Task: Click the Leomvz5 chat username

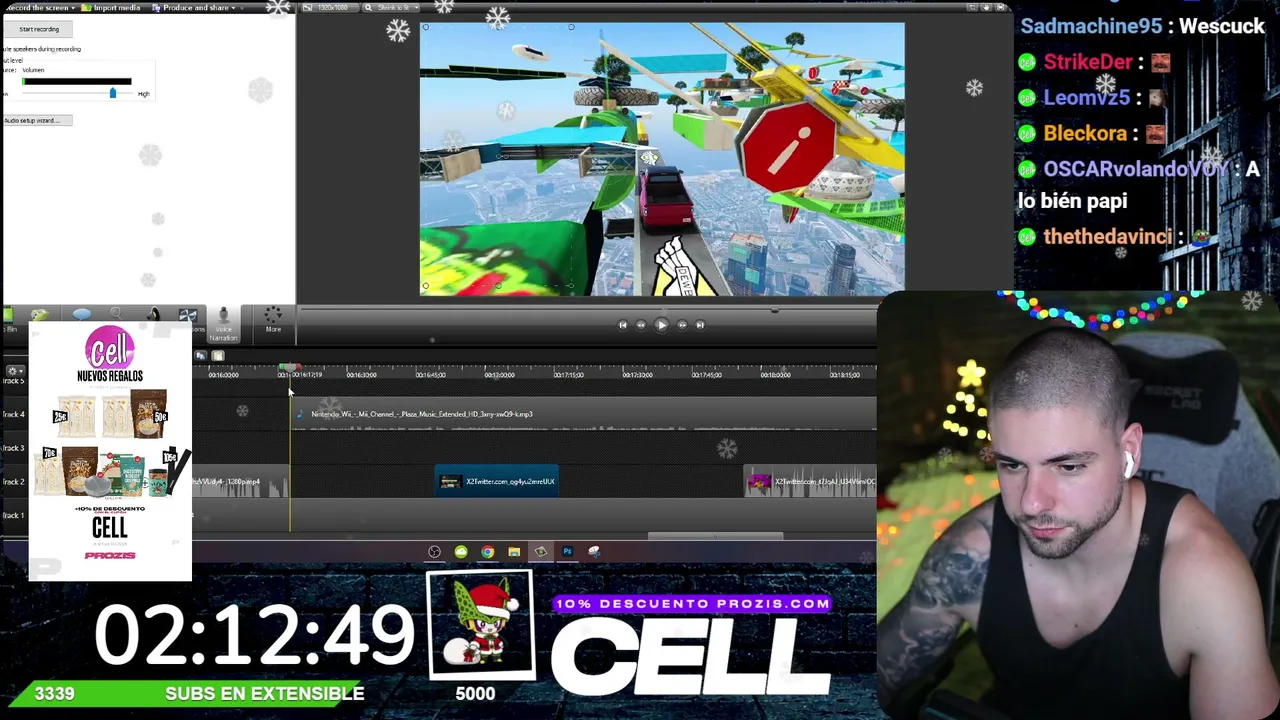Action: tap(1087, 98)
